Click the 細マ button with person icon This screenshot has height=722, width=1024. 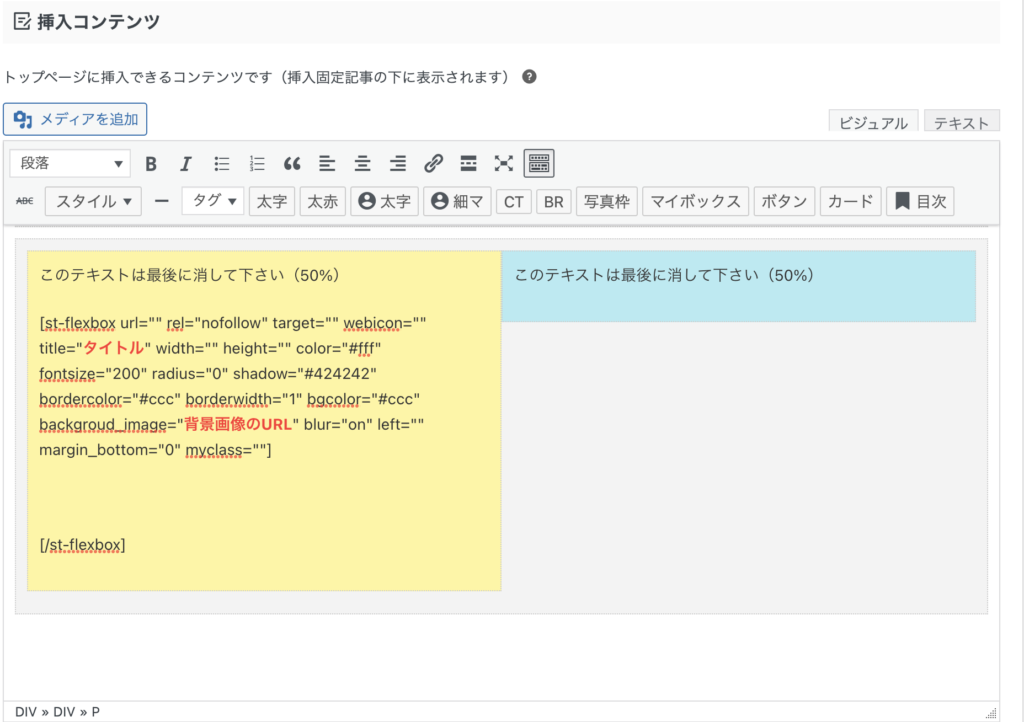coord(457,201)
